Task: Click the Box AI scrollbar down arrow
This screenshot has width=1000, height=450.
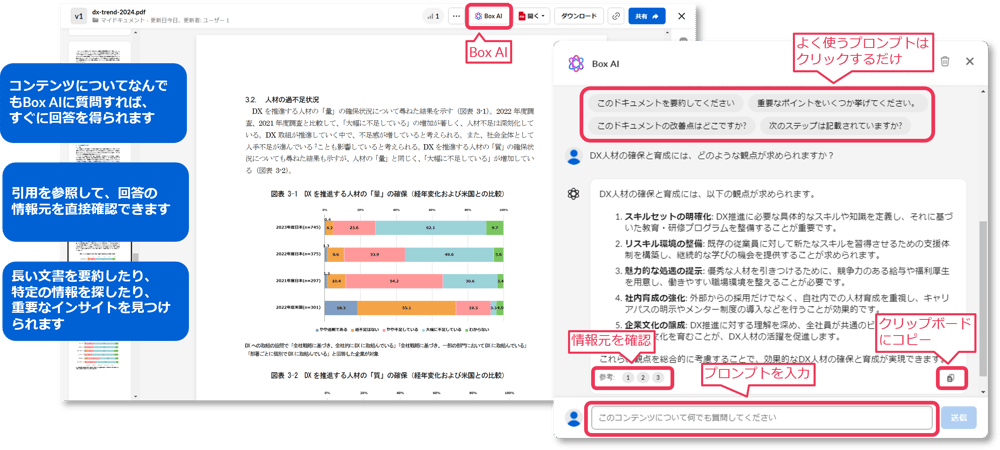Action: [983, 390]
